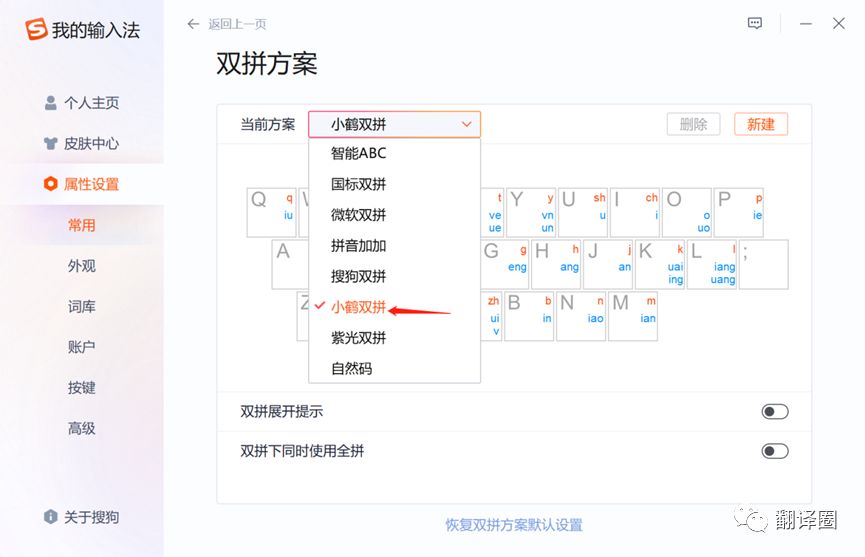Click the Q key tile
865x557 pixels.
click(271, 212)
